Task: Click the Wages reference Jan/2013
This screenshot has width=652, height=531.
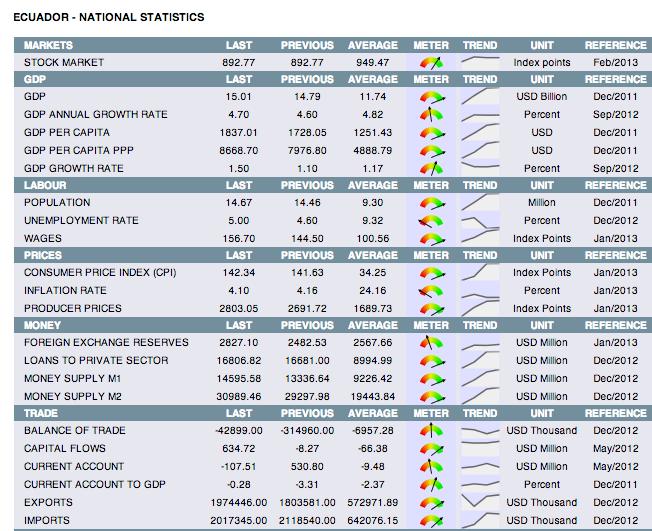Action: click(615, 239)
